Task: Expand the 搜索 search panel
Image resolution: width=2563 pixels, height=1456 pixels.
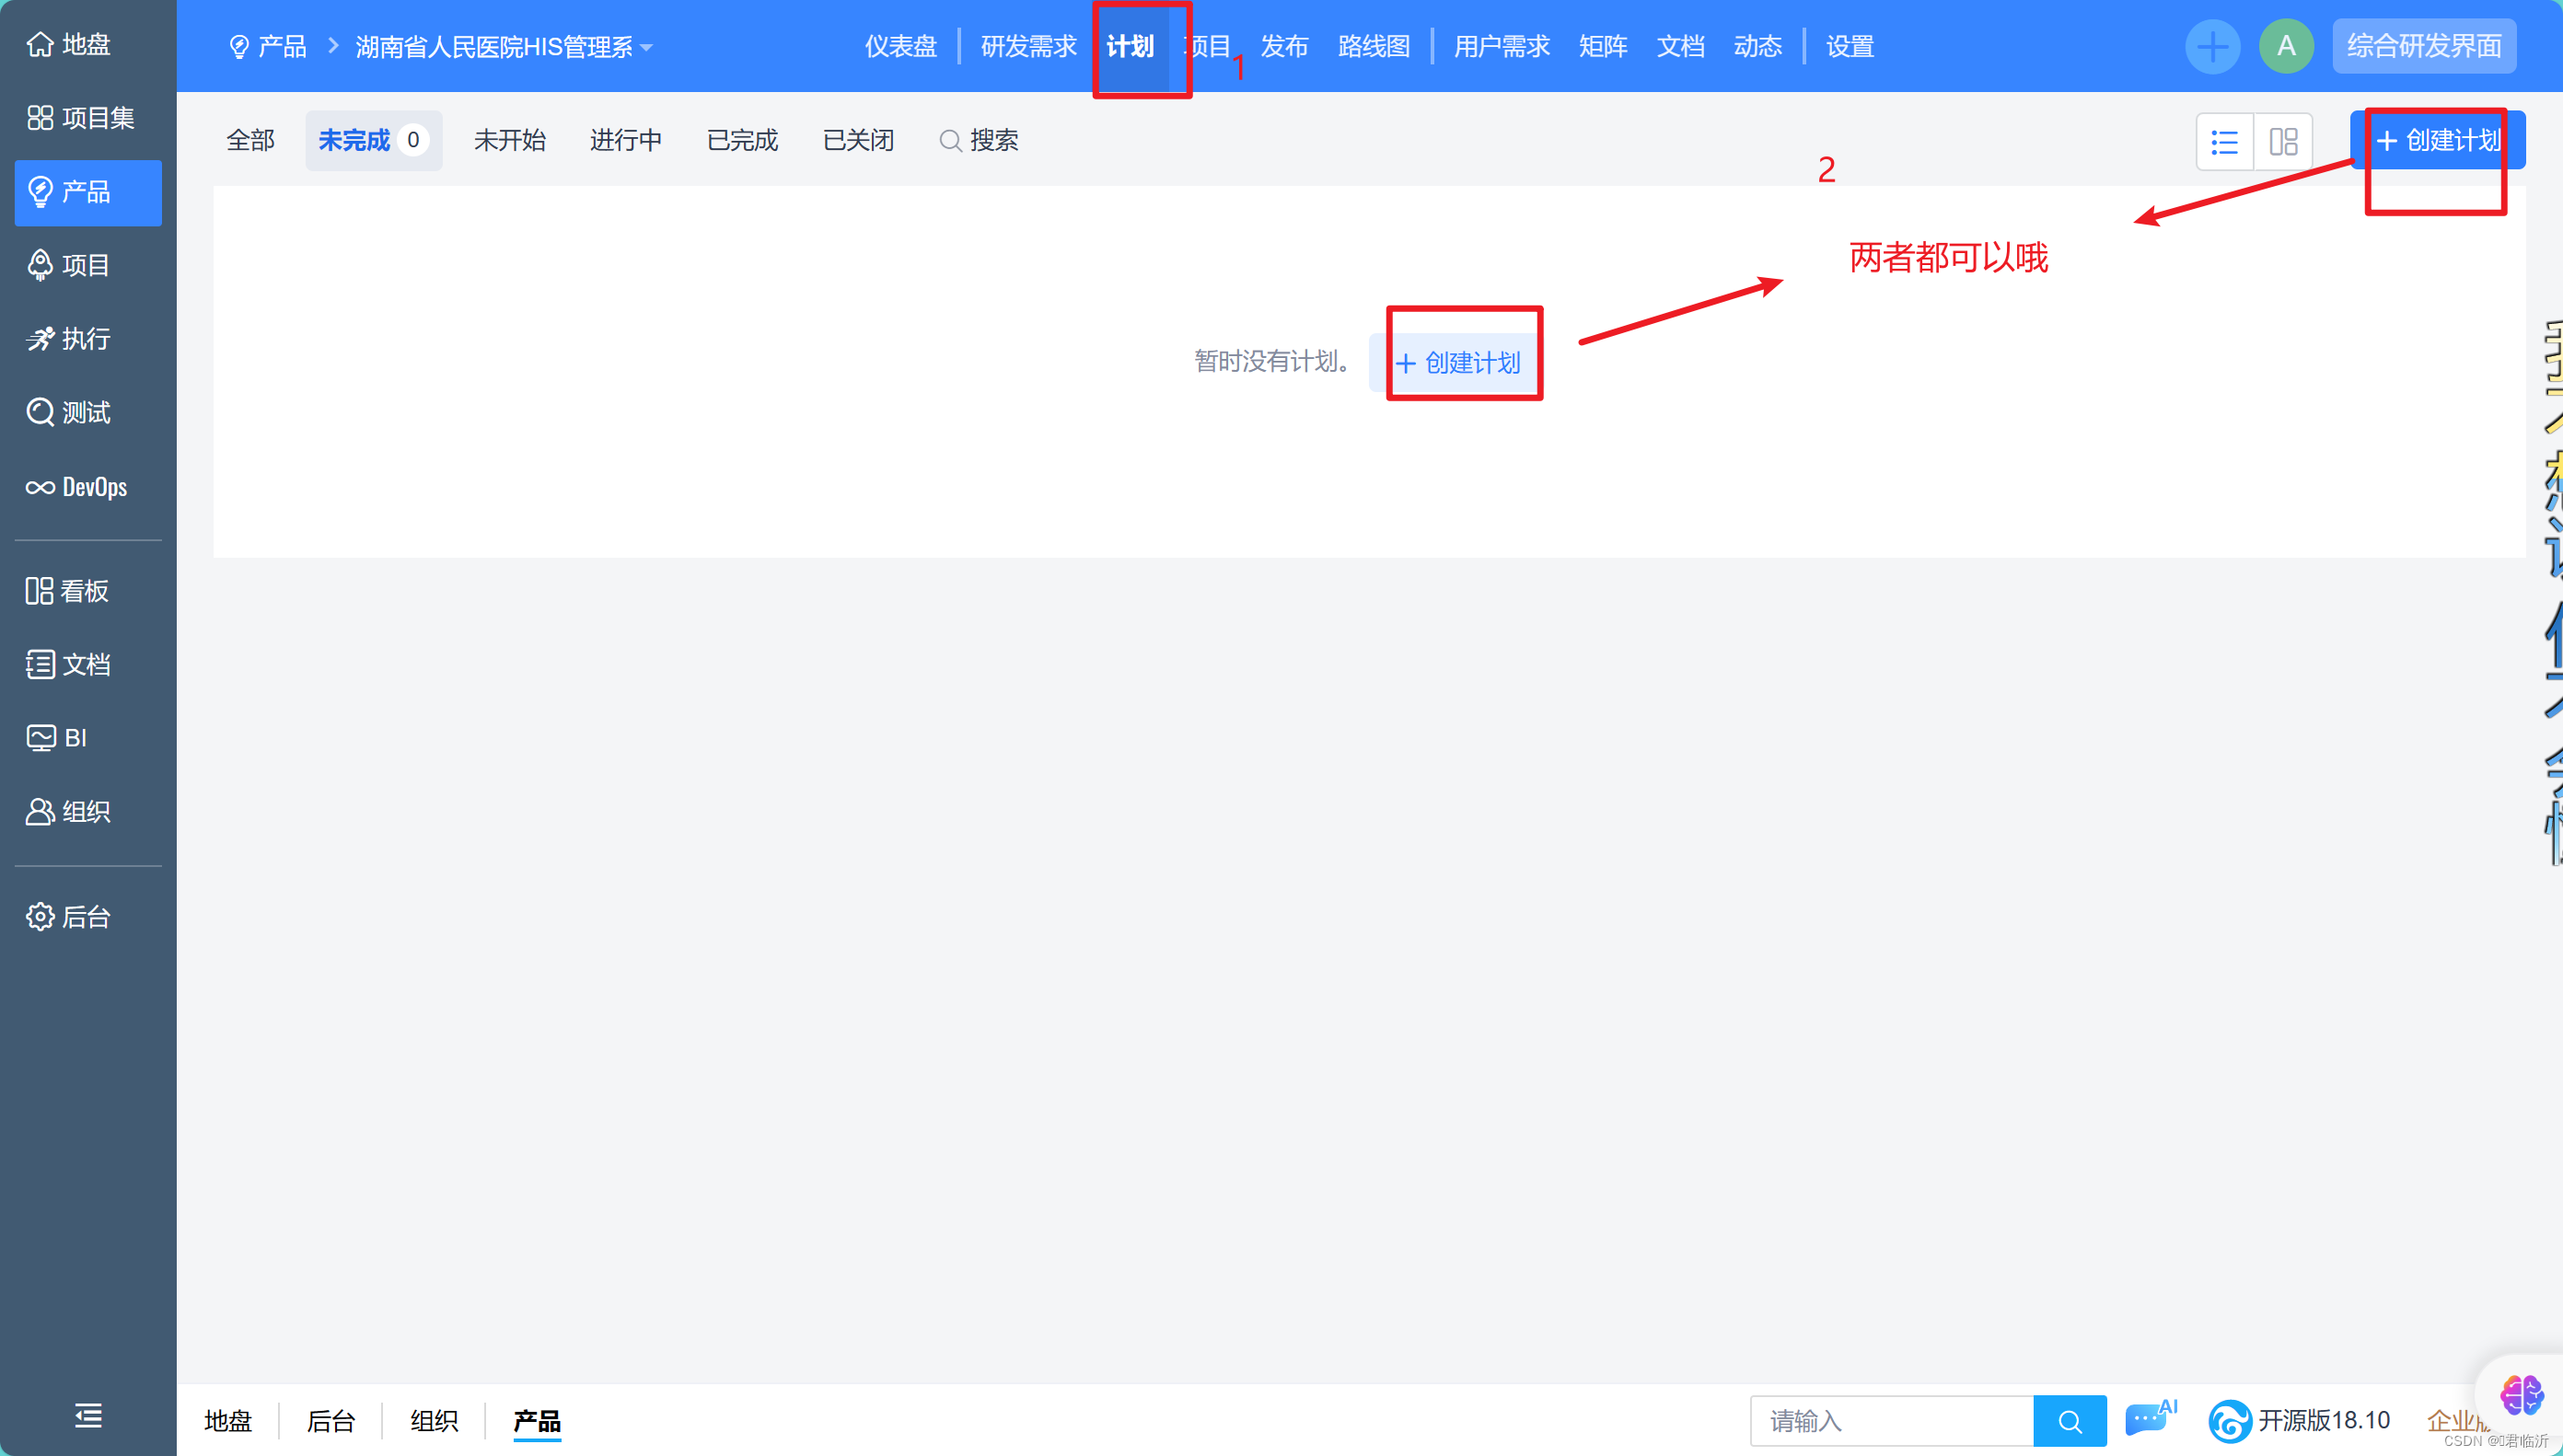Action: click(x=979, y=140)
